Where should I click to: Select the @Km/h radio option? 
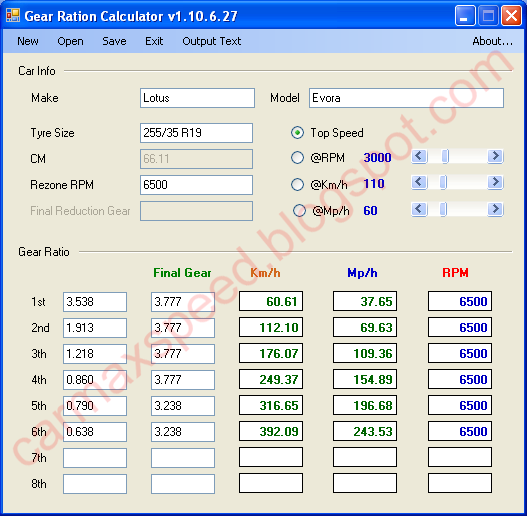coord(297,184)
